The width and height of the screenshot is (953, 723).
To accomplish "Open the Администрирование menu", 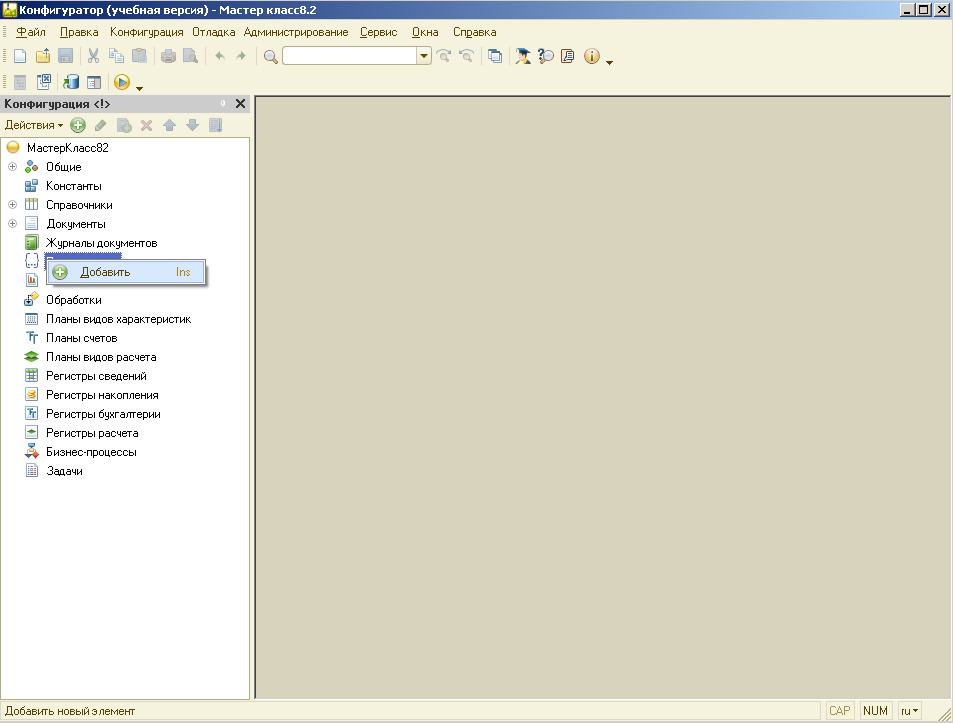I will click(296, 32).
